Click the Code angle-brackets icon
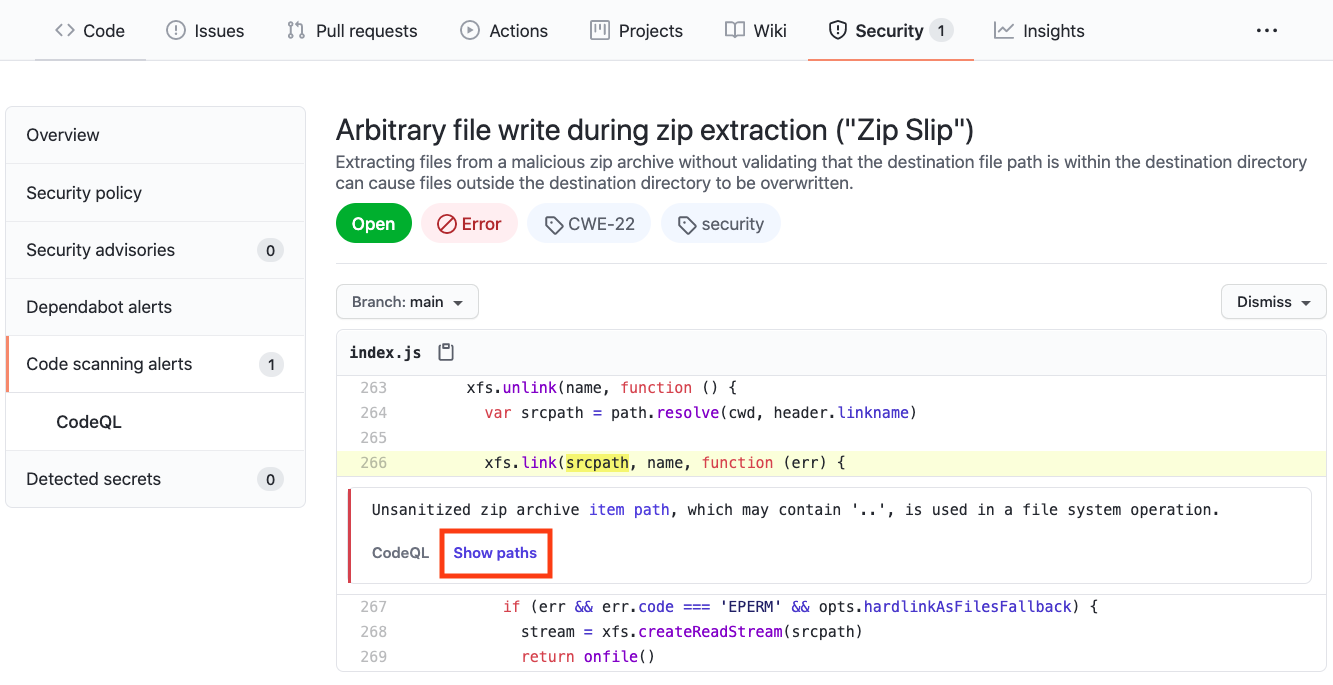The image size is (1333, 685). [x=65, y=31]
